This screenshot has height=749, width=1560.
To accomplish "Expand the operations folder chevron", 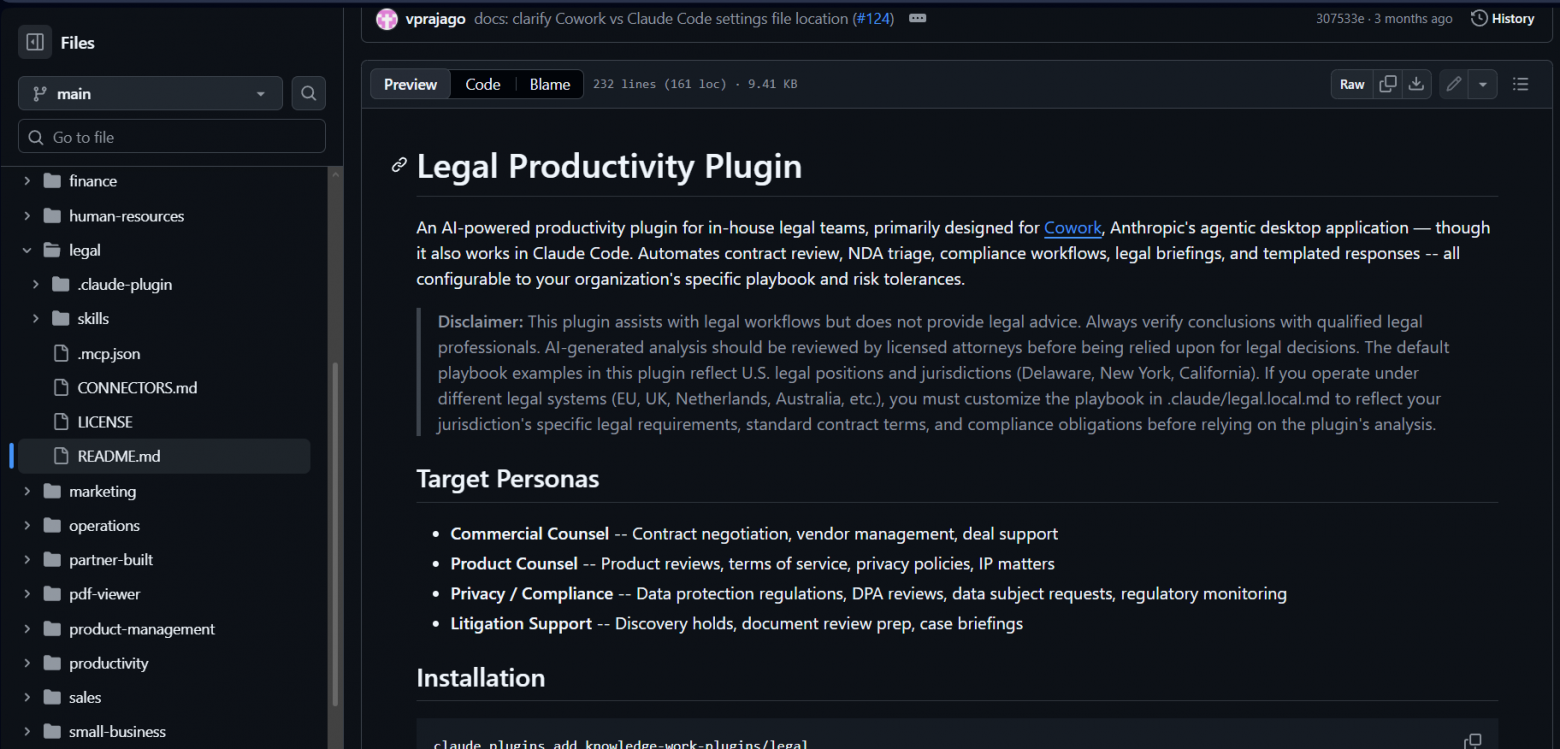I will 27,525.
